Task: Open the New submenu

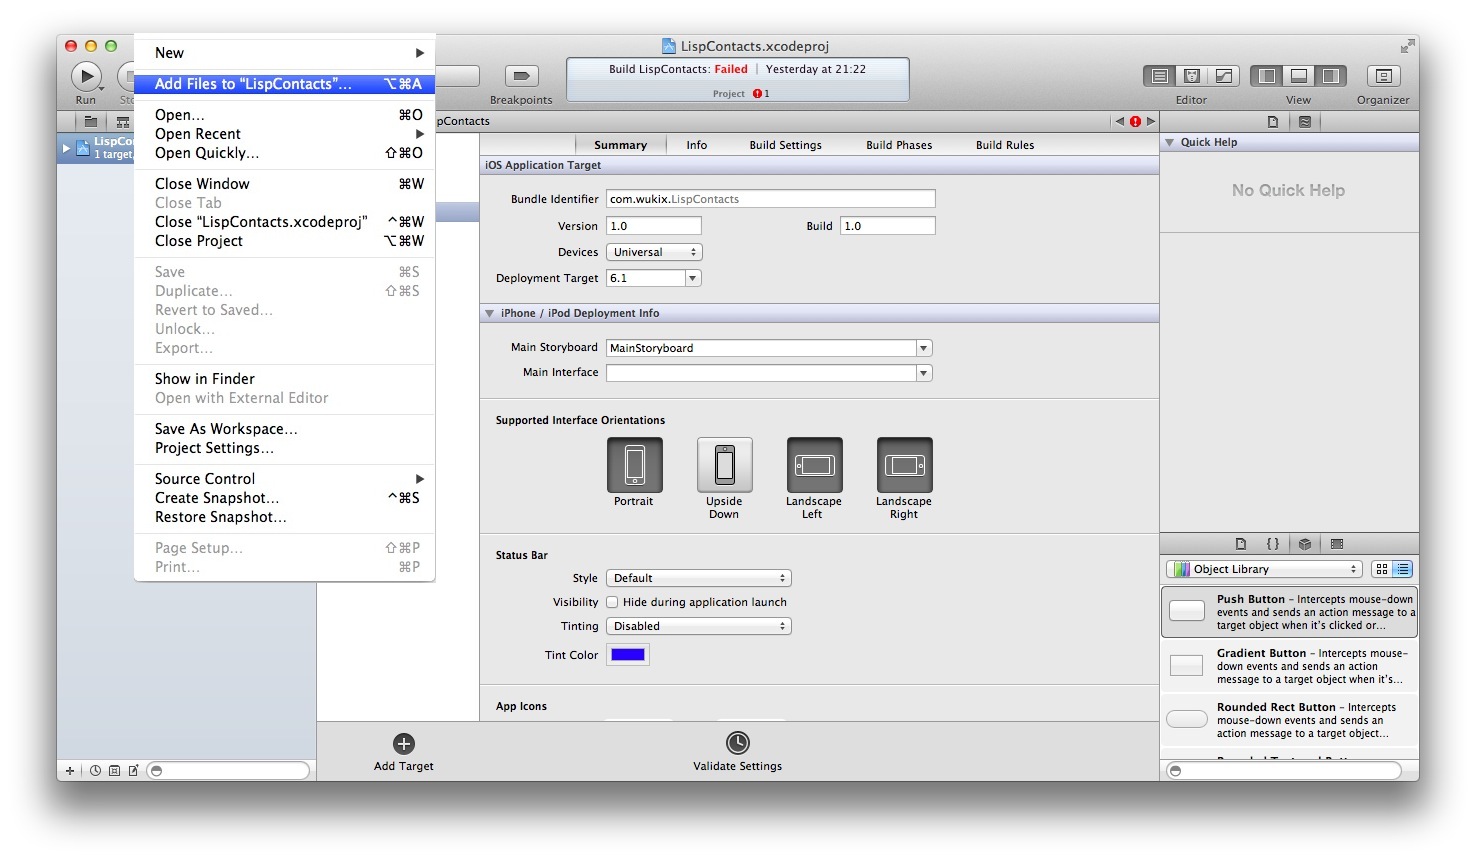Action: click(x=285, y=53)
